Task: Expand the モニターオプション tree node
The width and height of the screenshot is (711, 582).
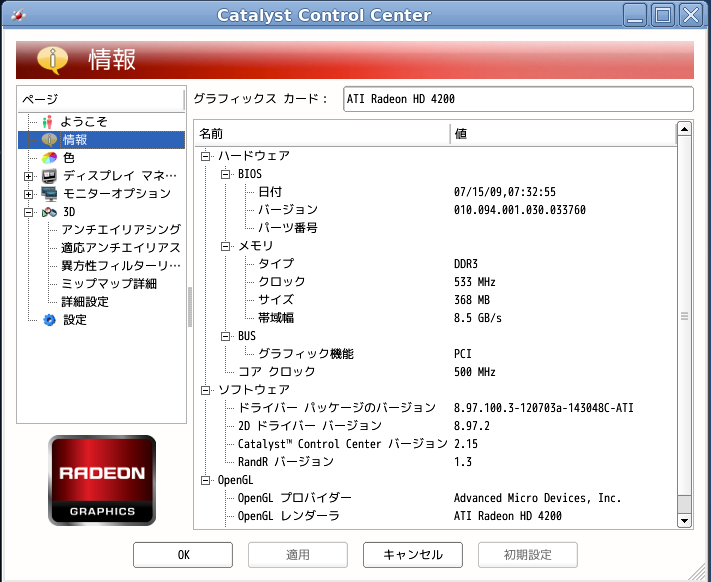Action: coord(28,194)
